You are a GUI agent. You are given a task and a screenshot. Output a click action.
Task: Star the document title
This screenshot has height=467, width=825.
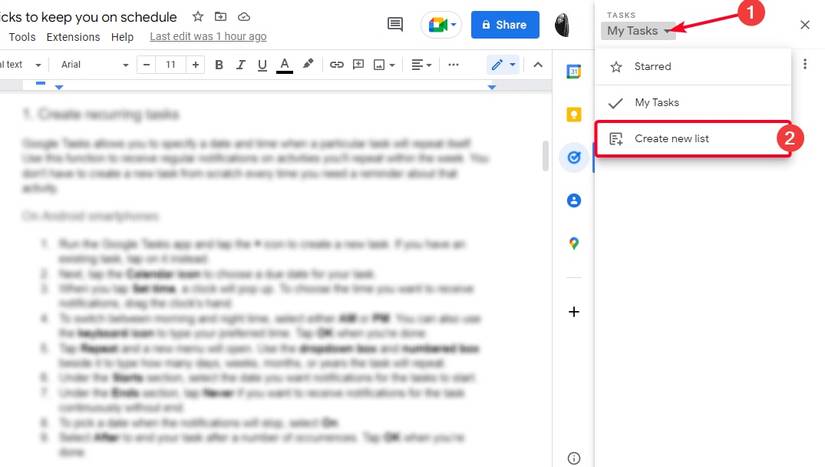(x=198, y=17)
